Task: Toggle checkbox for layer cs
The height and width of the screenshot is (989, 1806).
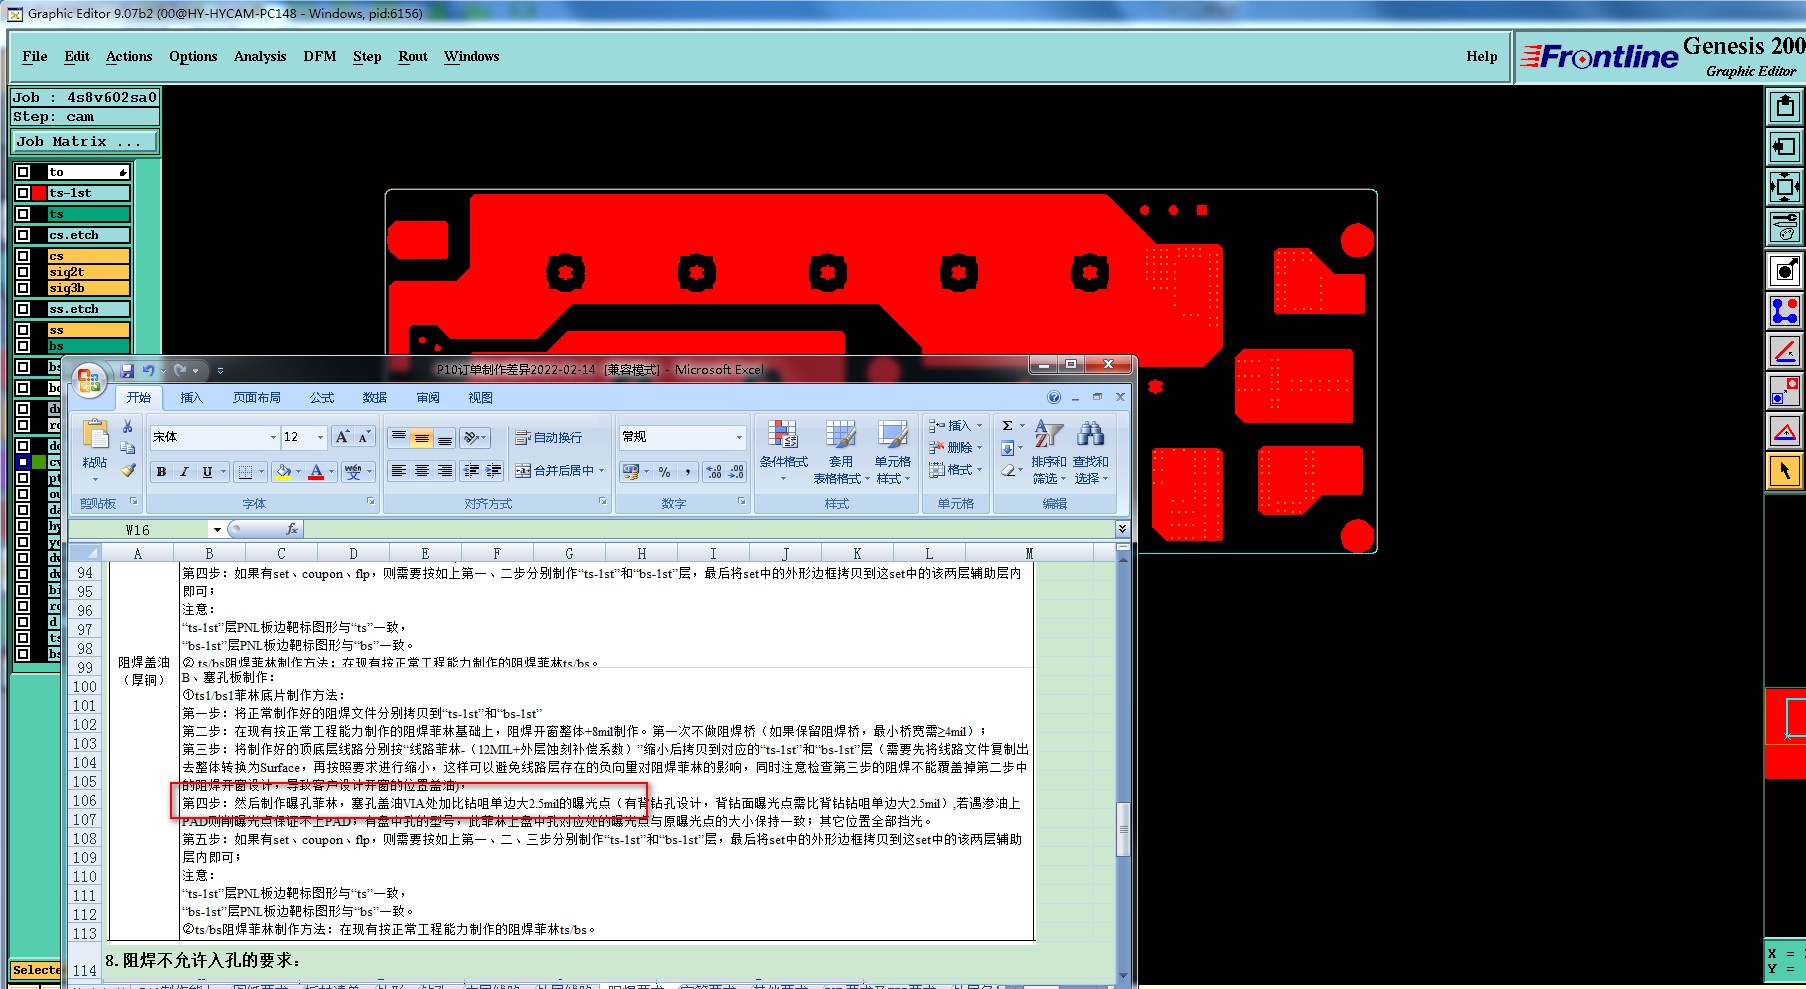Action: pyautogui.click(x=23, y=256)
